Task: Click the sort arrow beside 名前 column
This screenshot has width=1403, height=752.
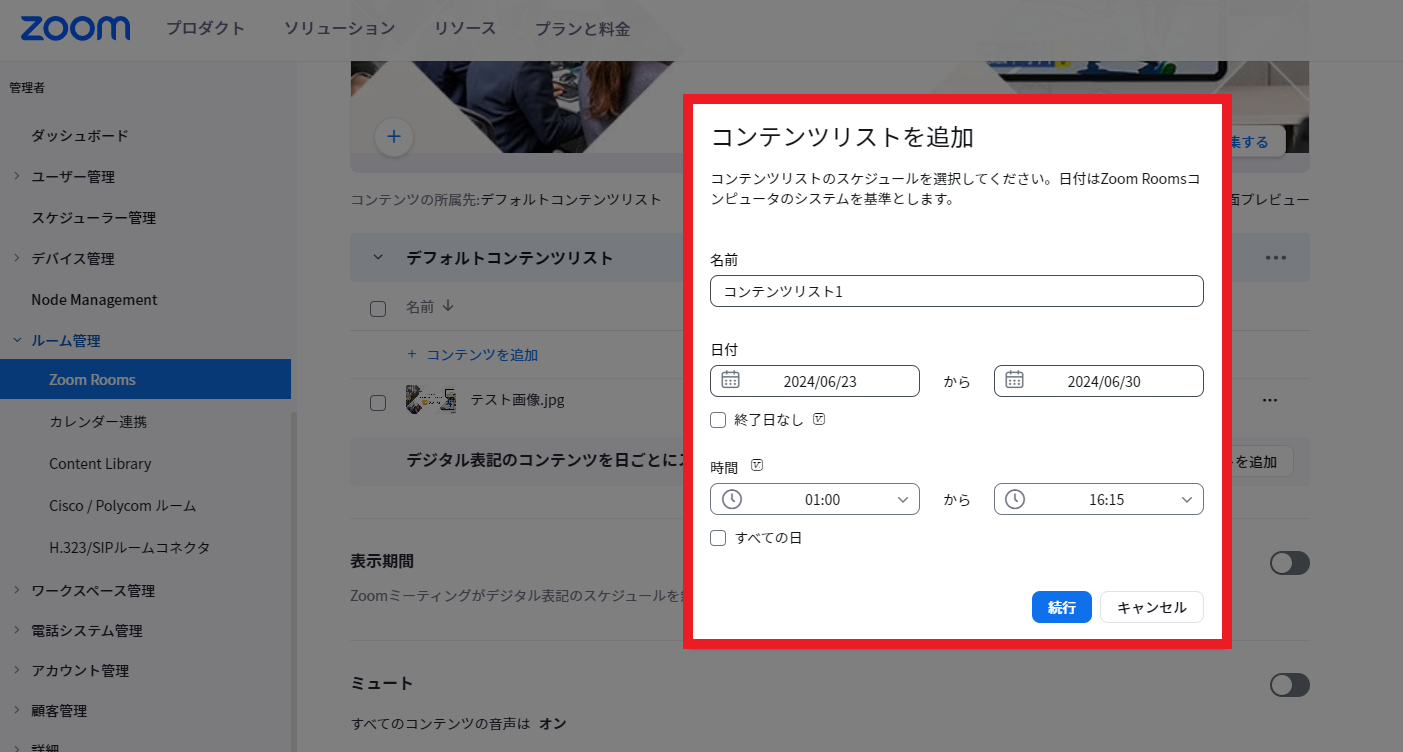Action: pos(447,307)
